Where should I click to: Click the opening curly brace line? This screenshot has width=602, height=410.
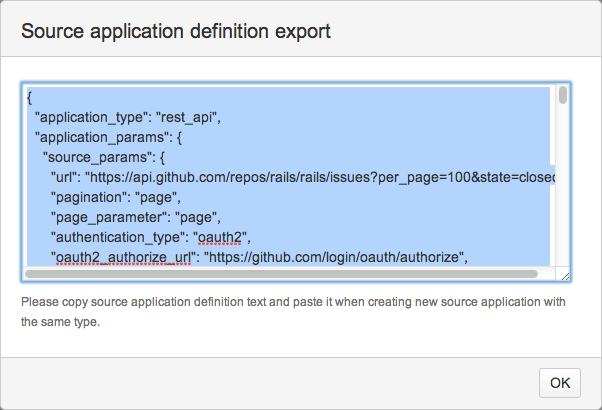[31, 97]
